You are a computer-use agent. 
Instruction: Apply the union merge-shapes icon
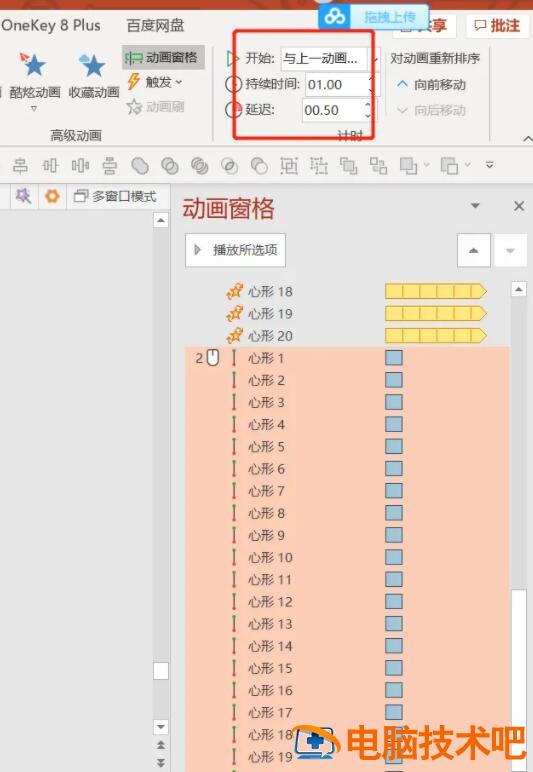[x=140, y=165]
